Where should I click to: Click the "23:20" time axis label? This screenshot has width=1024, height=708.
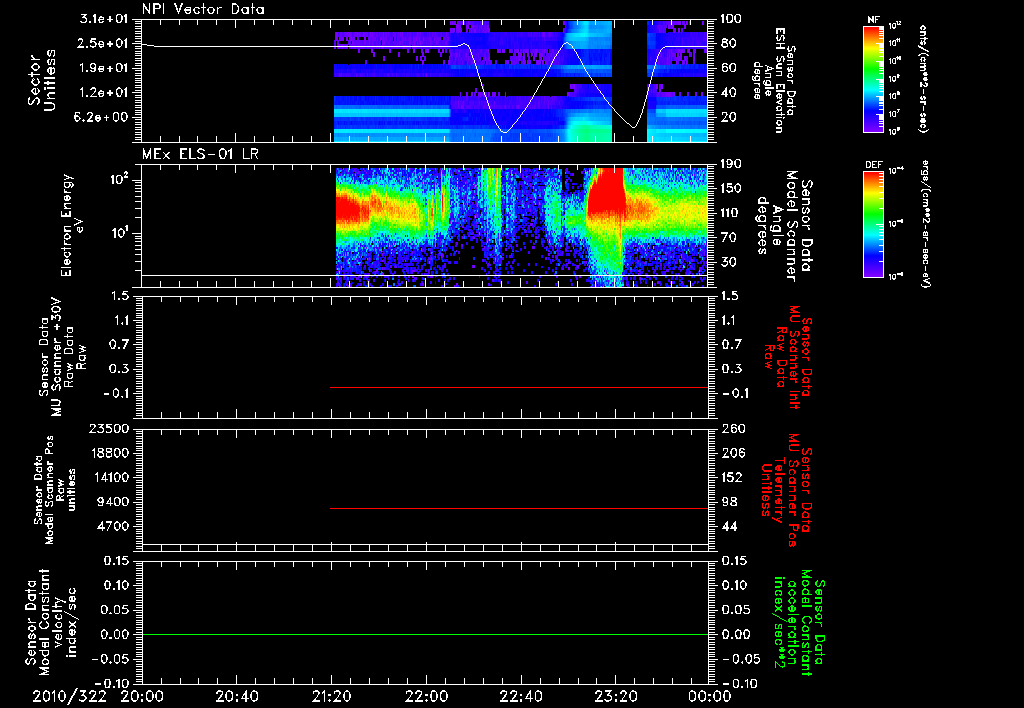coord(616,696)
